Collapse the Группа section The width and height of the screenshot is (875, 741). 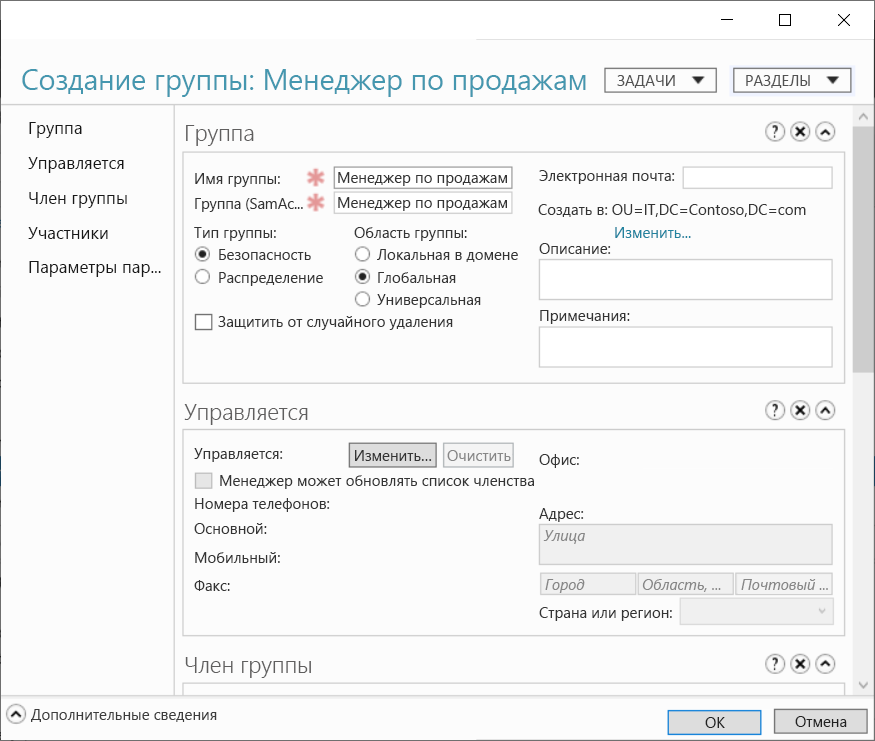[825, 132]
